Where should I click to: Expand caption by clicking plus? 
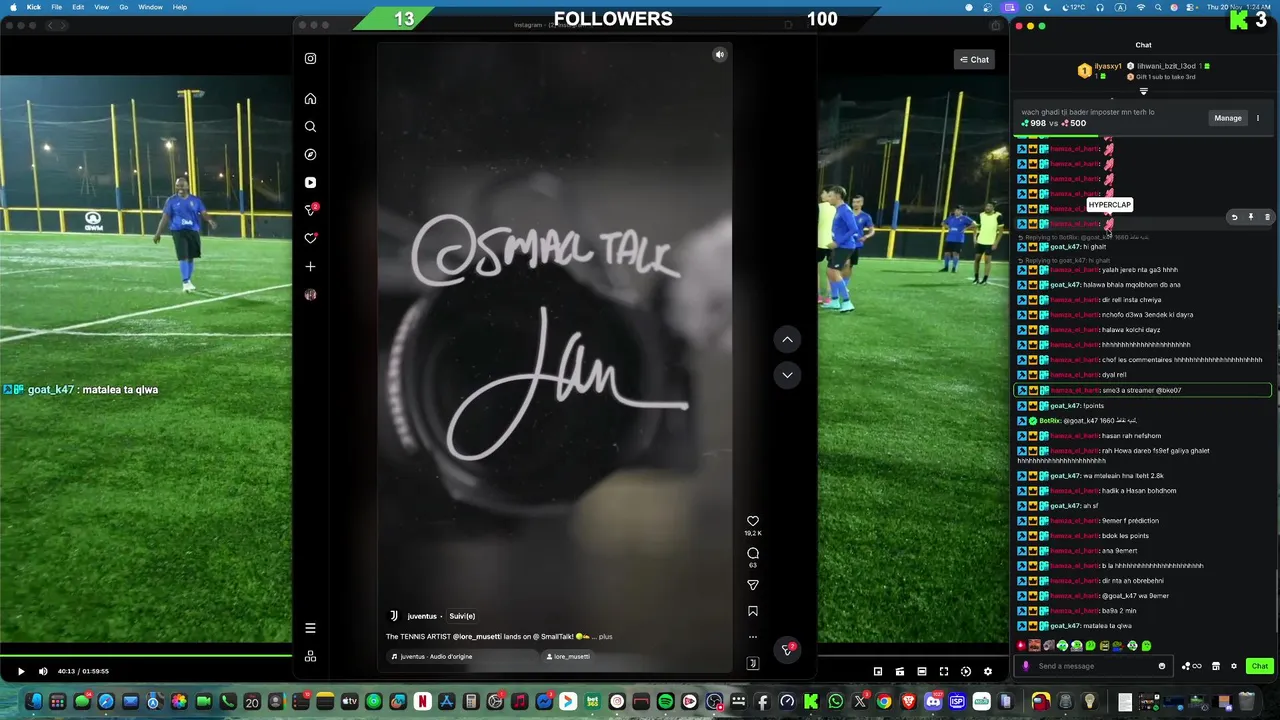pyautogui.click(x=605, y=636)
